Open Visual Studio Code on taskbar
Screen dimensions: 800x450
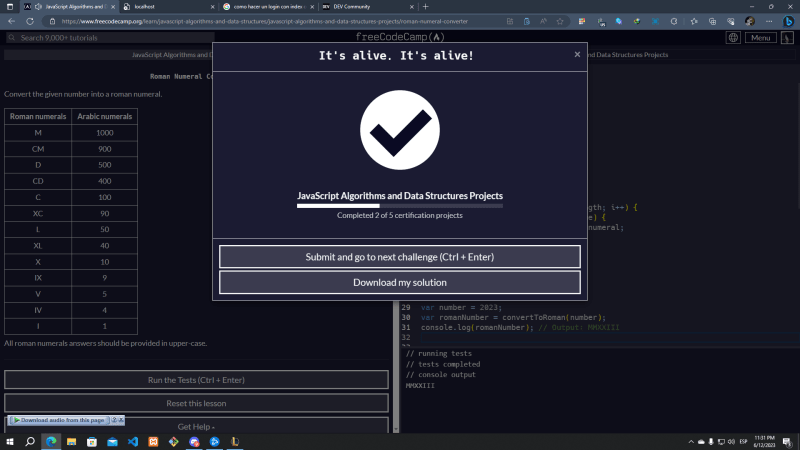pos(133,442)
